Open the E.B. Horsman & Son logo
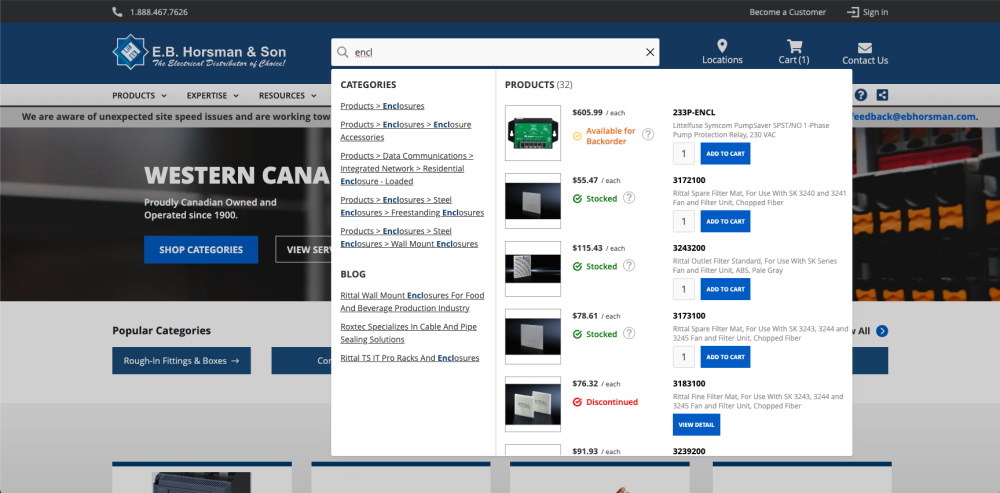 click(199, 52)
